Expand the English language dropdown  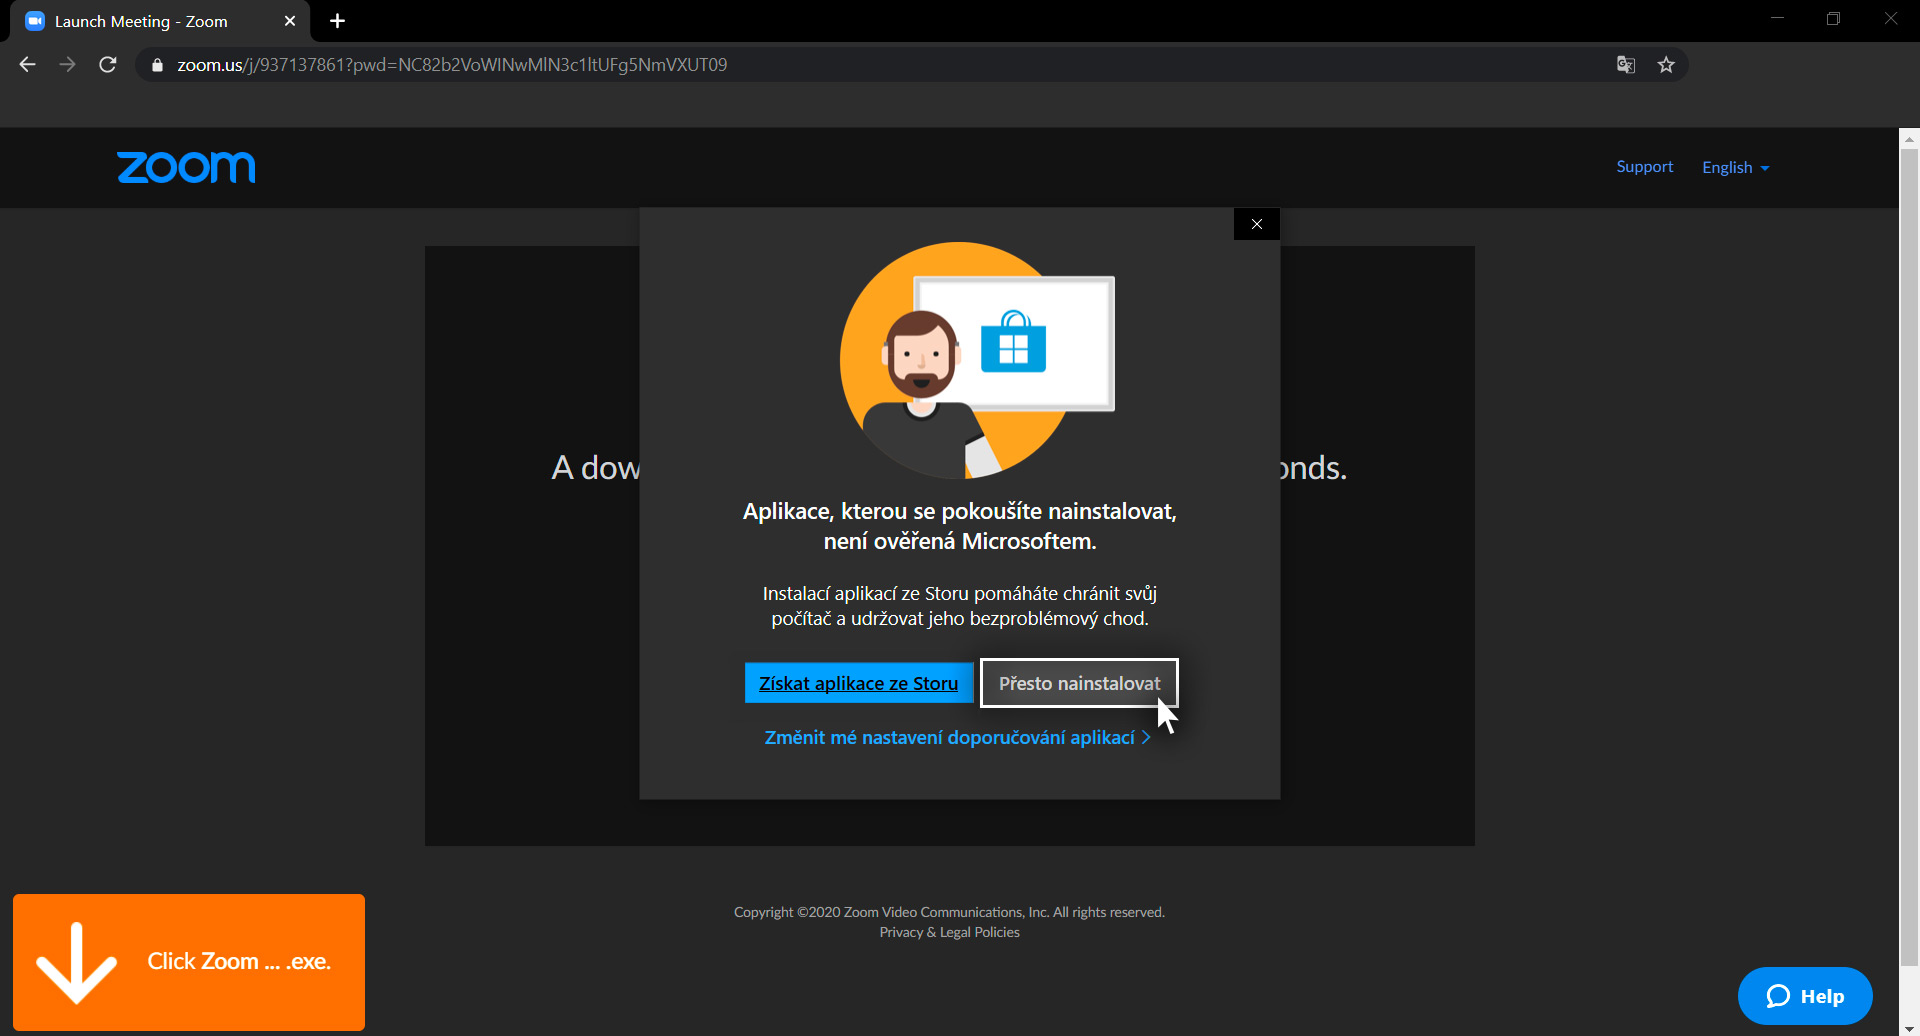pyautogui.click(x=1736, y=167)
